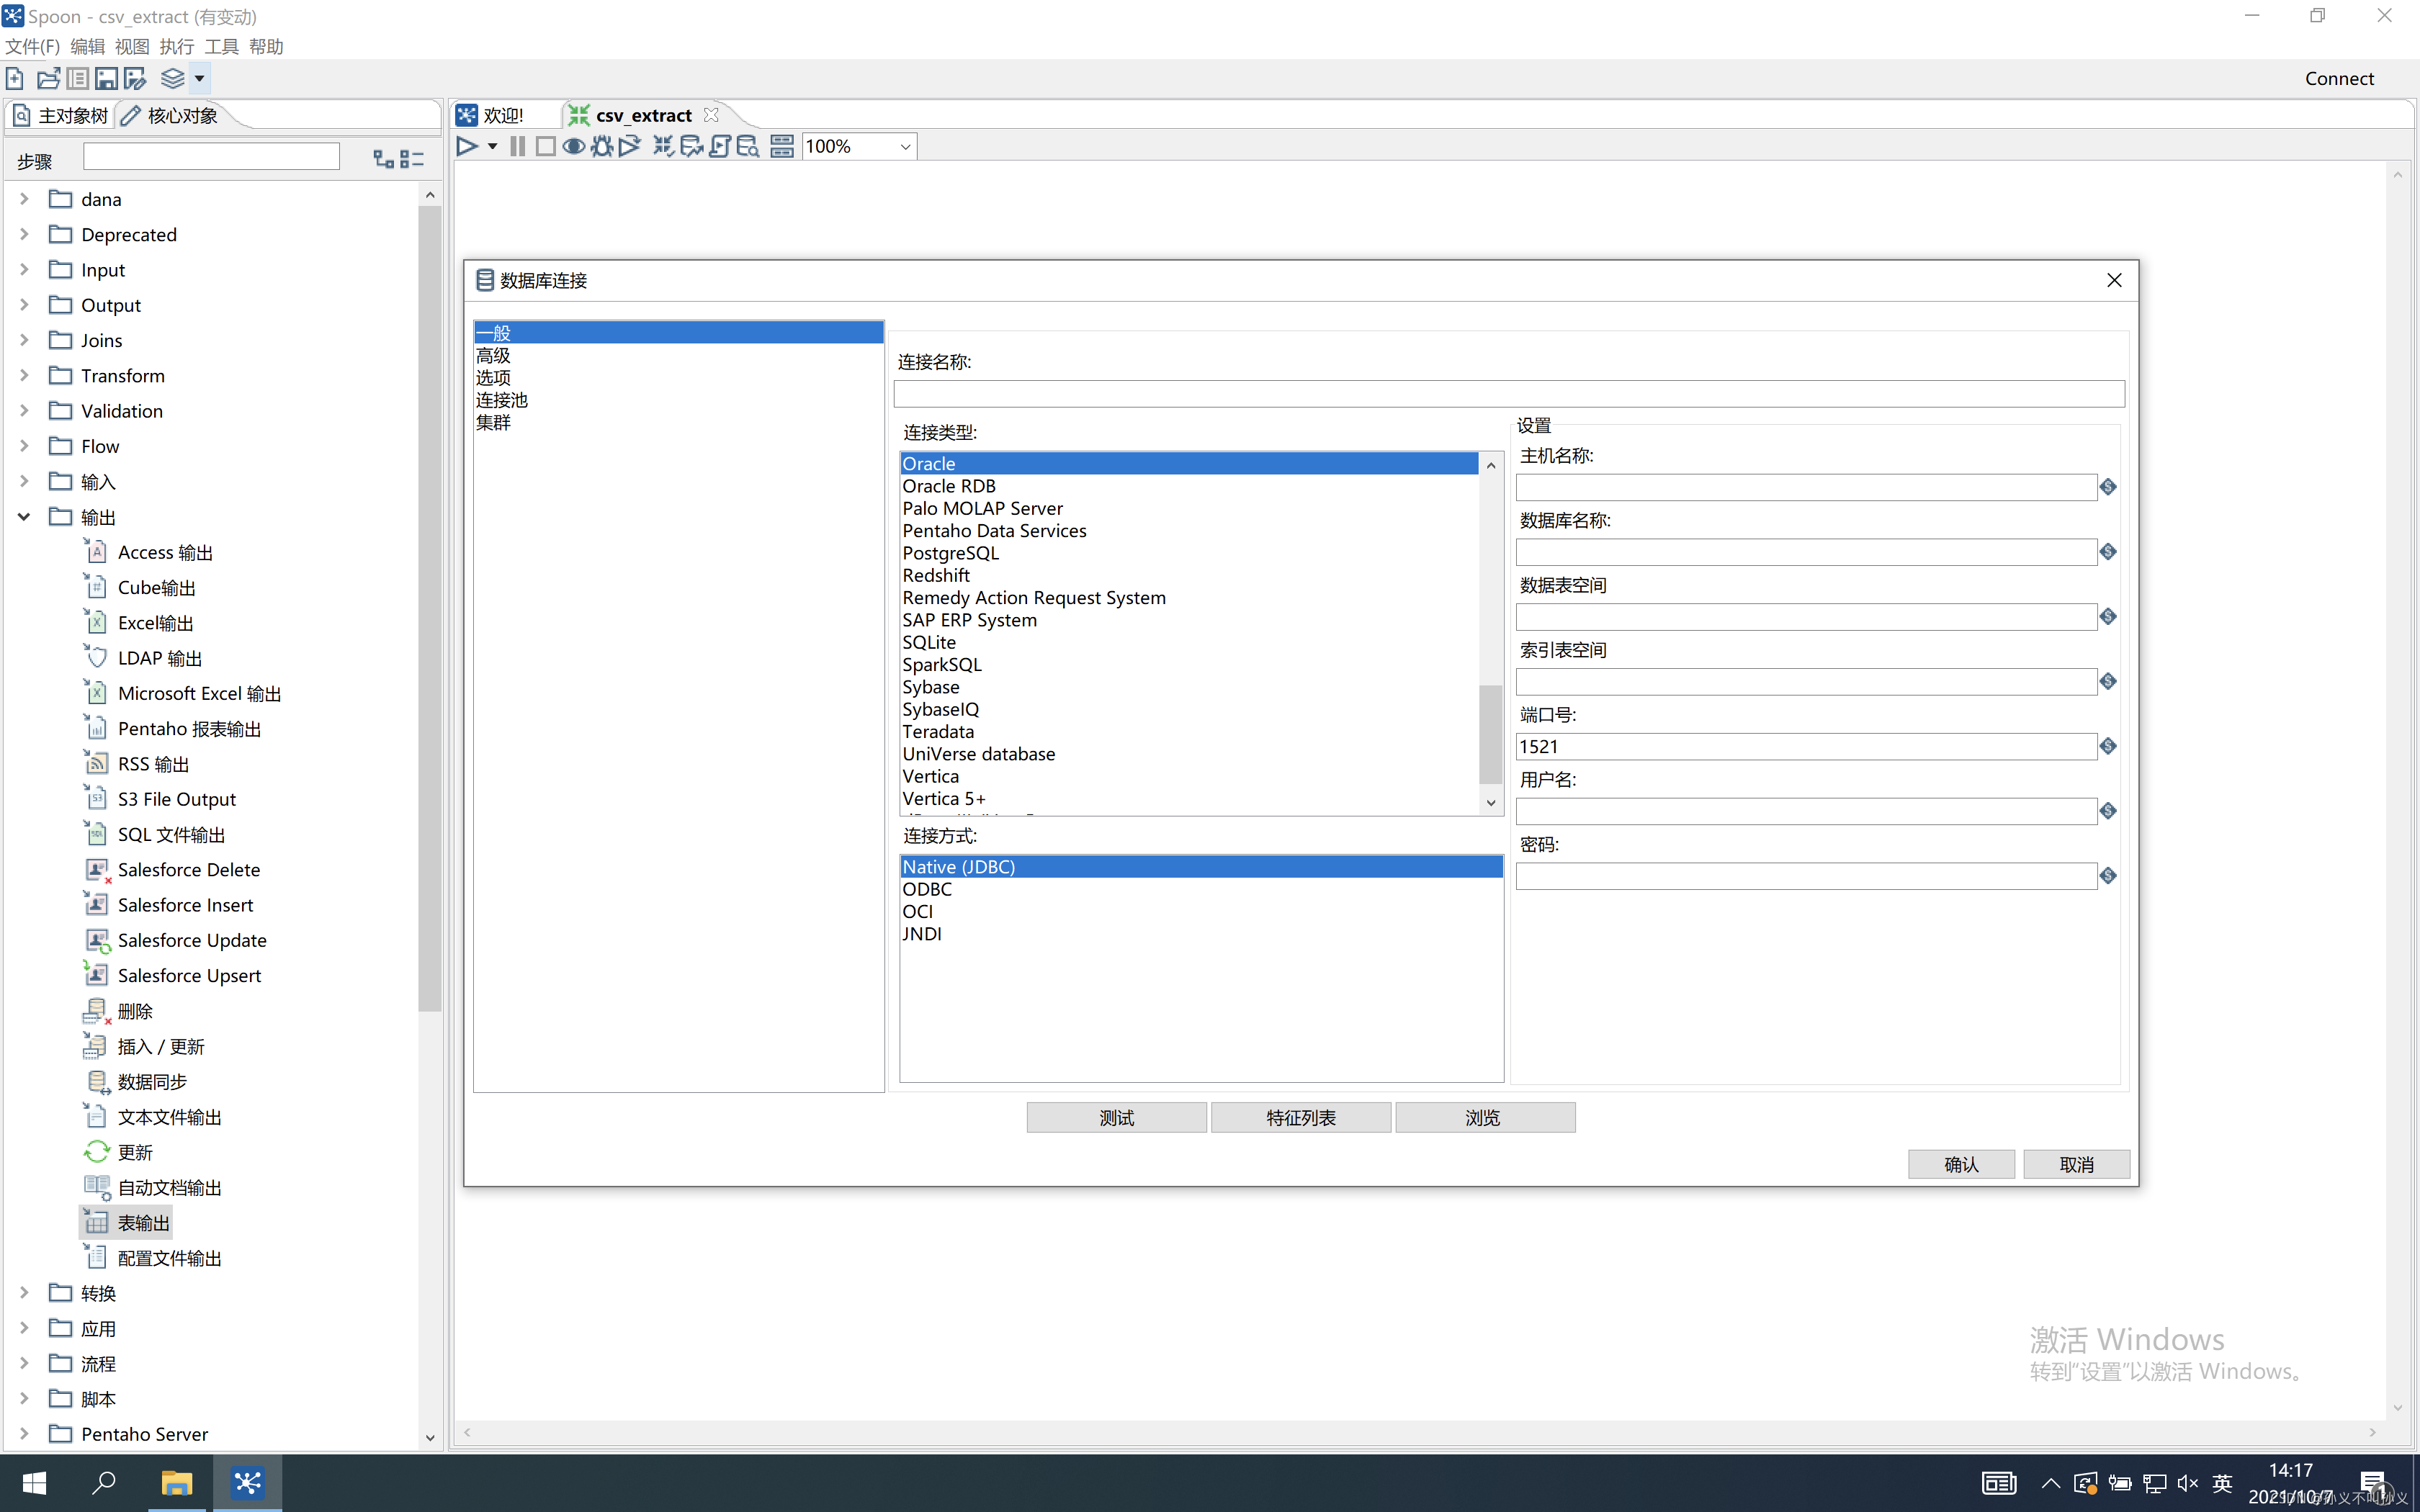
Task: Click the Preview transformation eye icon
Action: pos(573,147)
